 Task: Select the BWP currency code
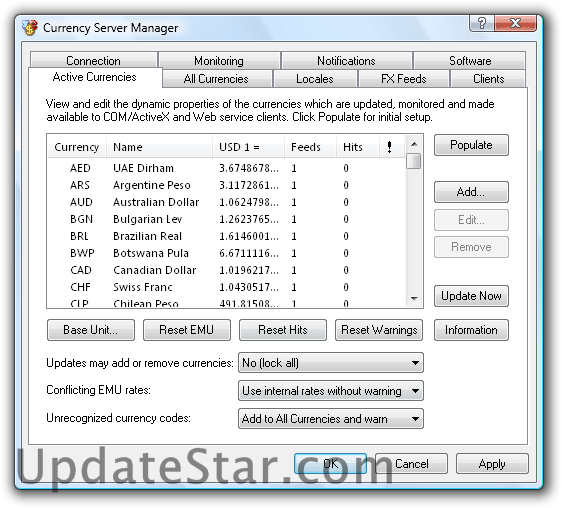coord(82,253)
